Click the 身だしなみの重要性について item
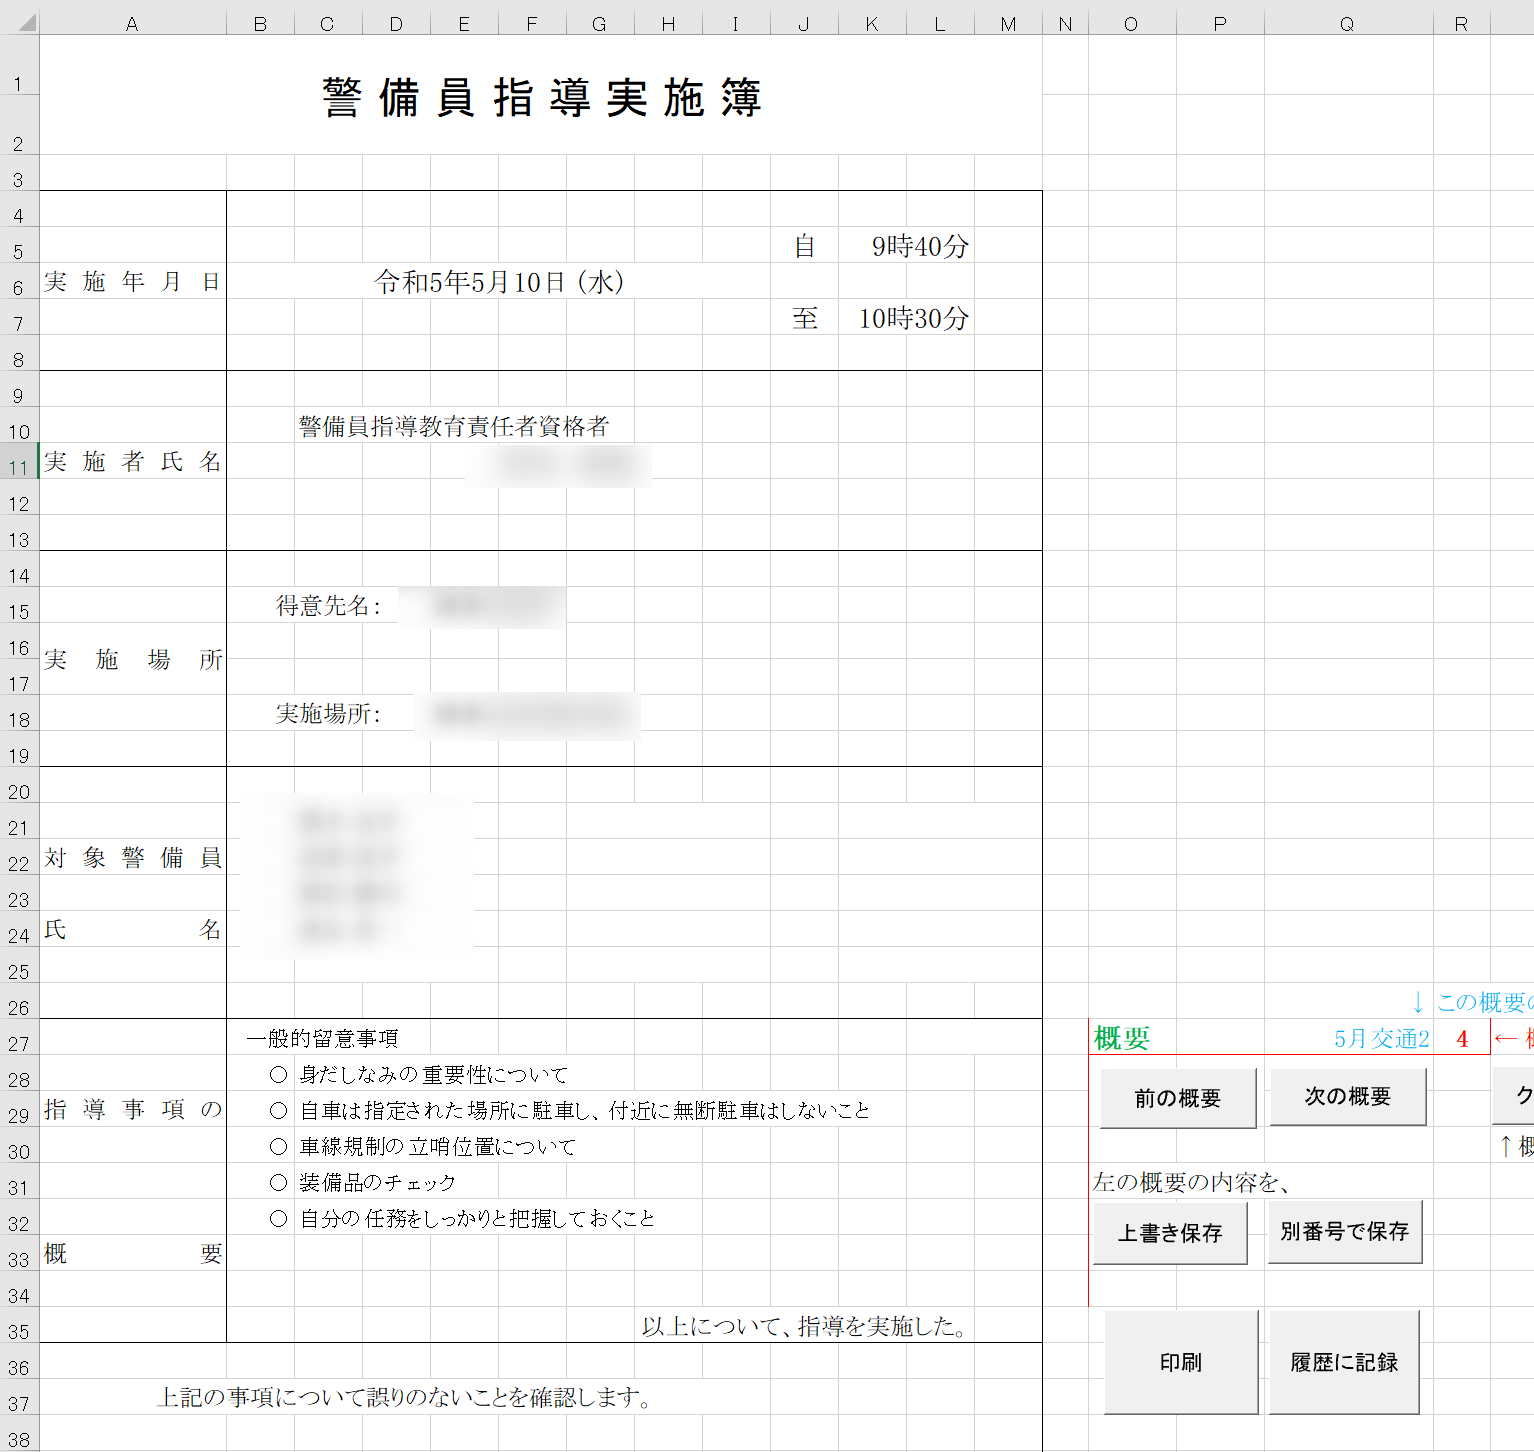This screenshot has width=1534, height=1452. (433, 1075)
